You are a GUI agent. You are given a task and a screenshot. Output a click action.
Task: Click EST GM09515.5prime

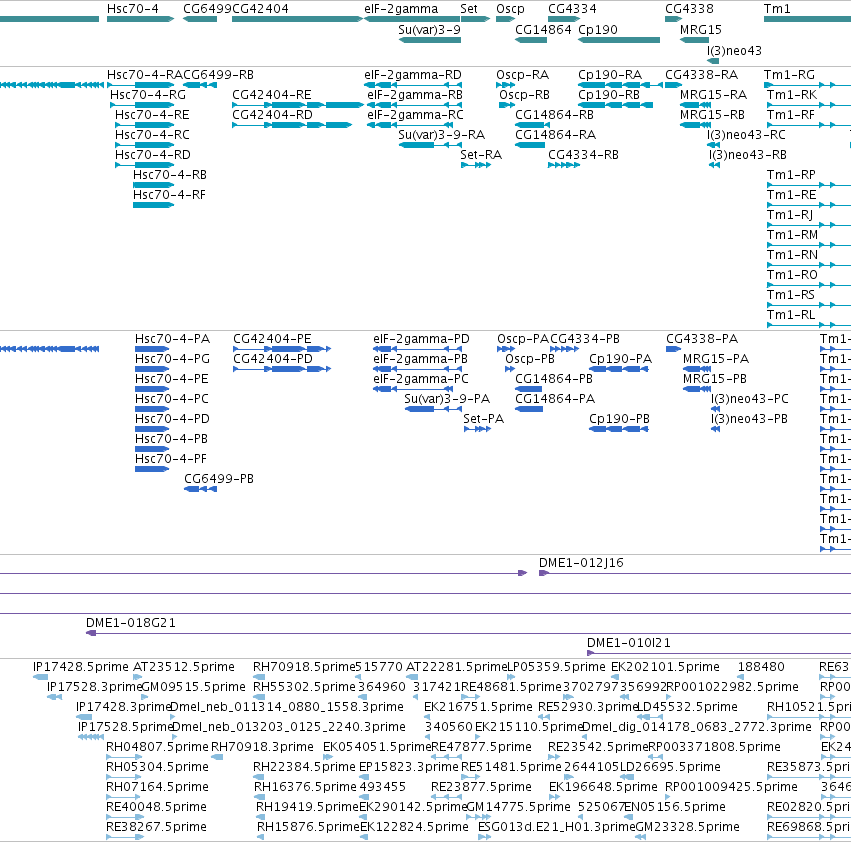pos(193,687)
